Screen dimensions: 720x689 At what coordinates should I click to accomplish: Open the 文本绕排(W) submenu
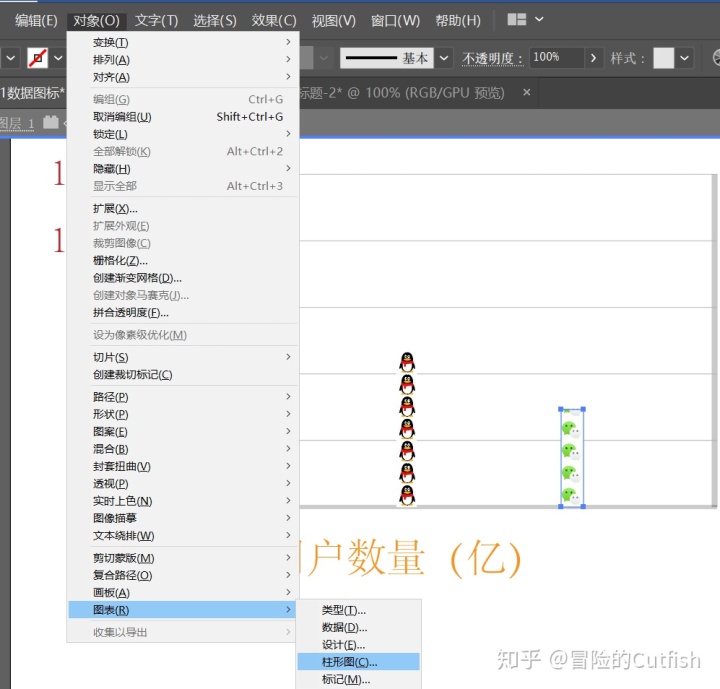183,536
